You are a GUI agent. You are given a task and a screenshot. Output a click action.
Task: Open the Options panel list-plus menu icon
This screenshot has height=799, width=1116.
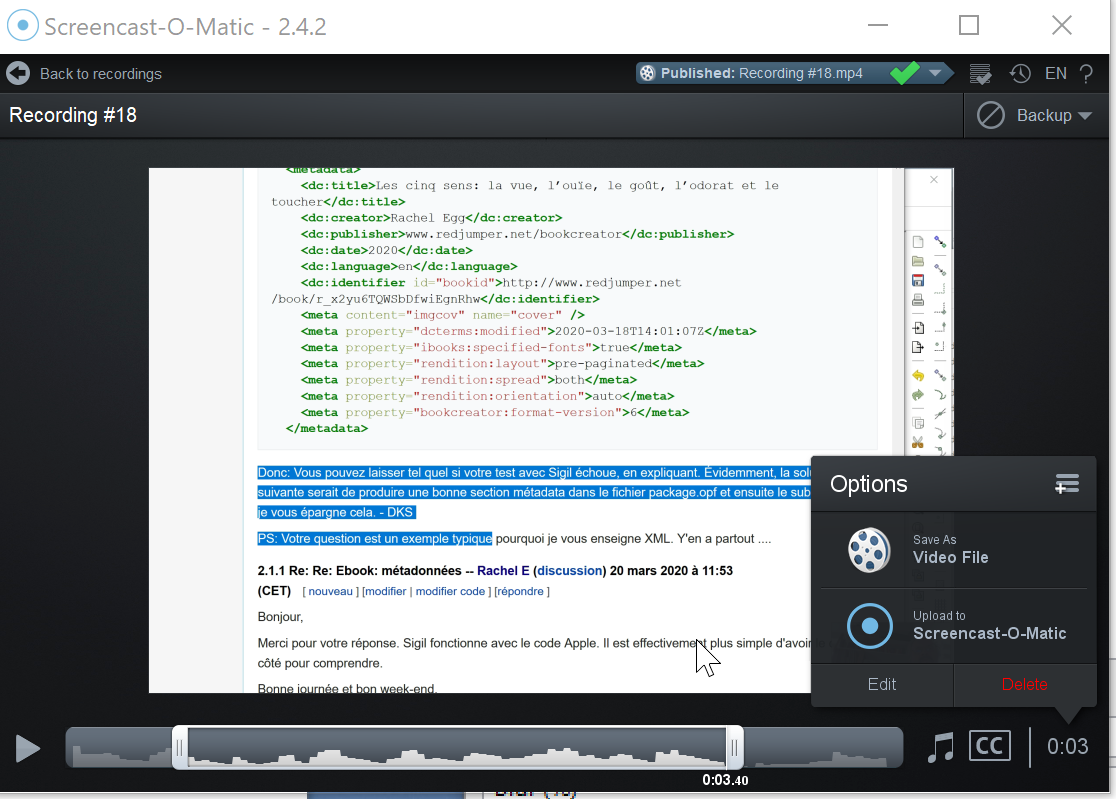pyautogui.click(x=1067, y=484)
